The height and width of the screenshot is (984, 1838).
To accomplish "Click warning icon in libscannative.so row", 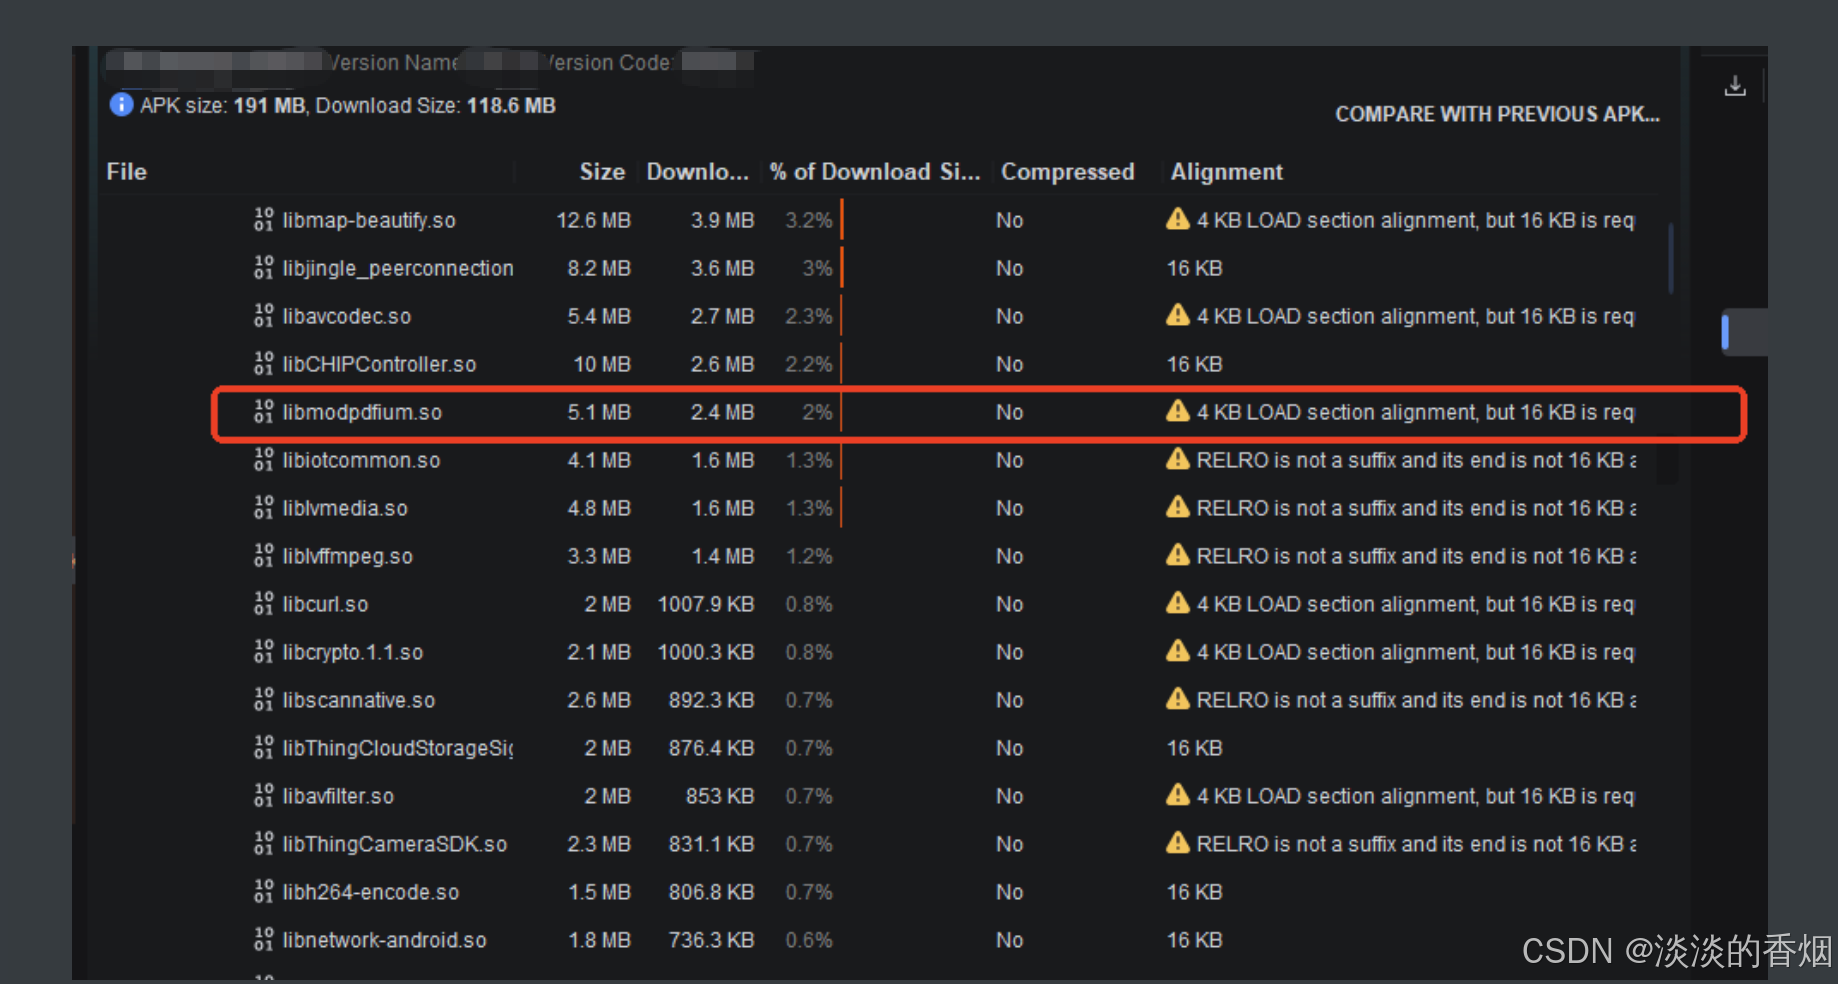I will 1178,698.
